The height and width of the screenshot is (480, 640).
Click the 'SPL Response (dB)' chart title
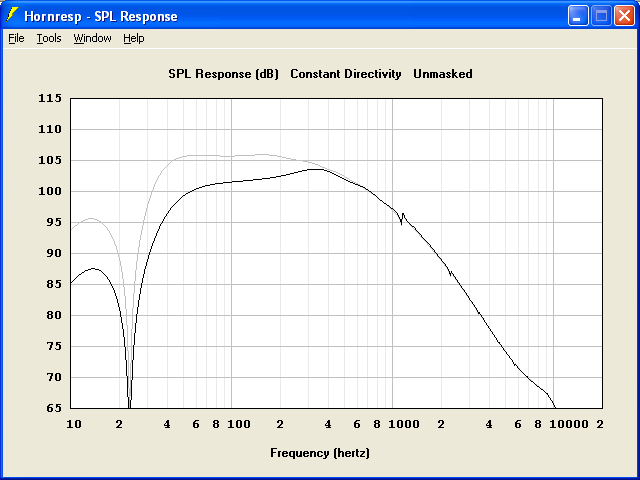223,74
